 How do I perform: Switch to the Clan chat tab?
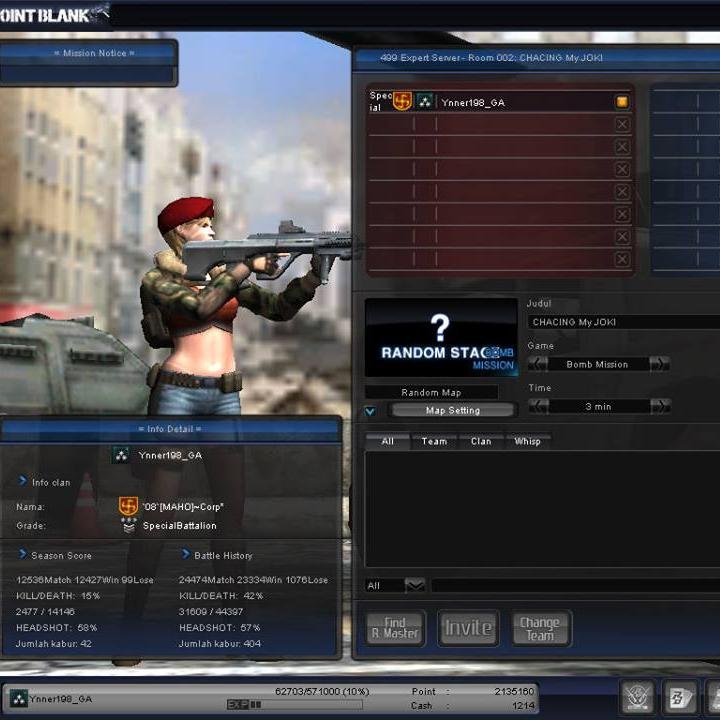481,441
